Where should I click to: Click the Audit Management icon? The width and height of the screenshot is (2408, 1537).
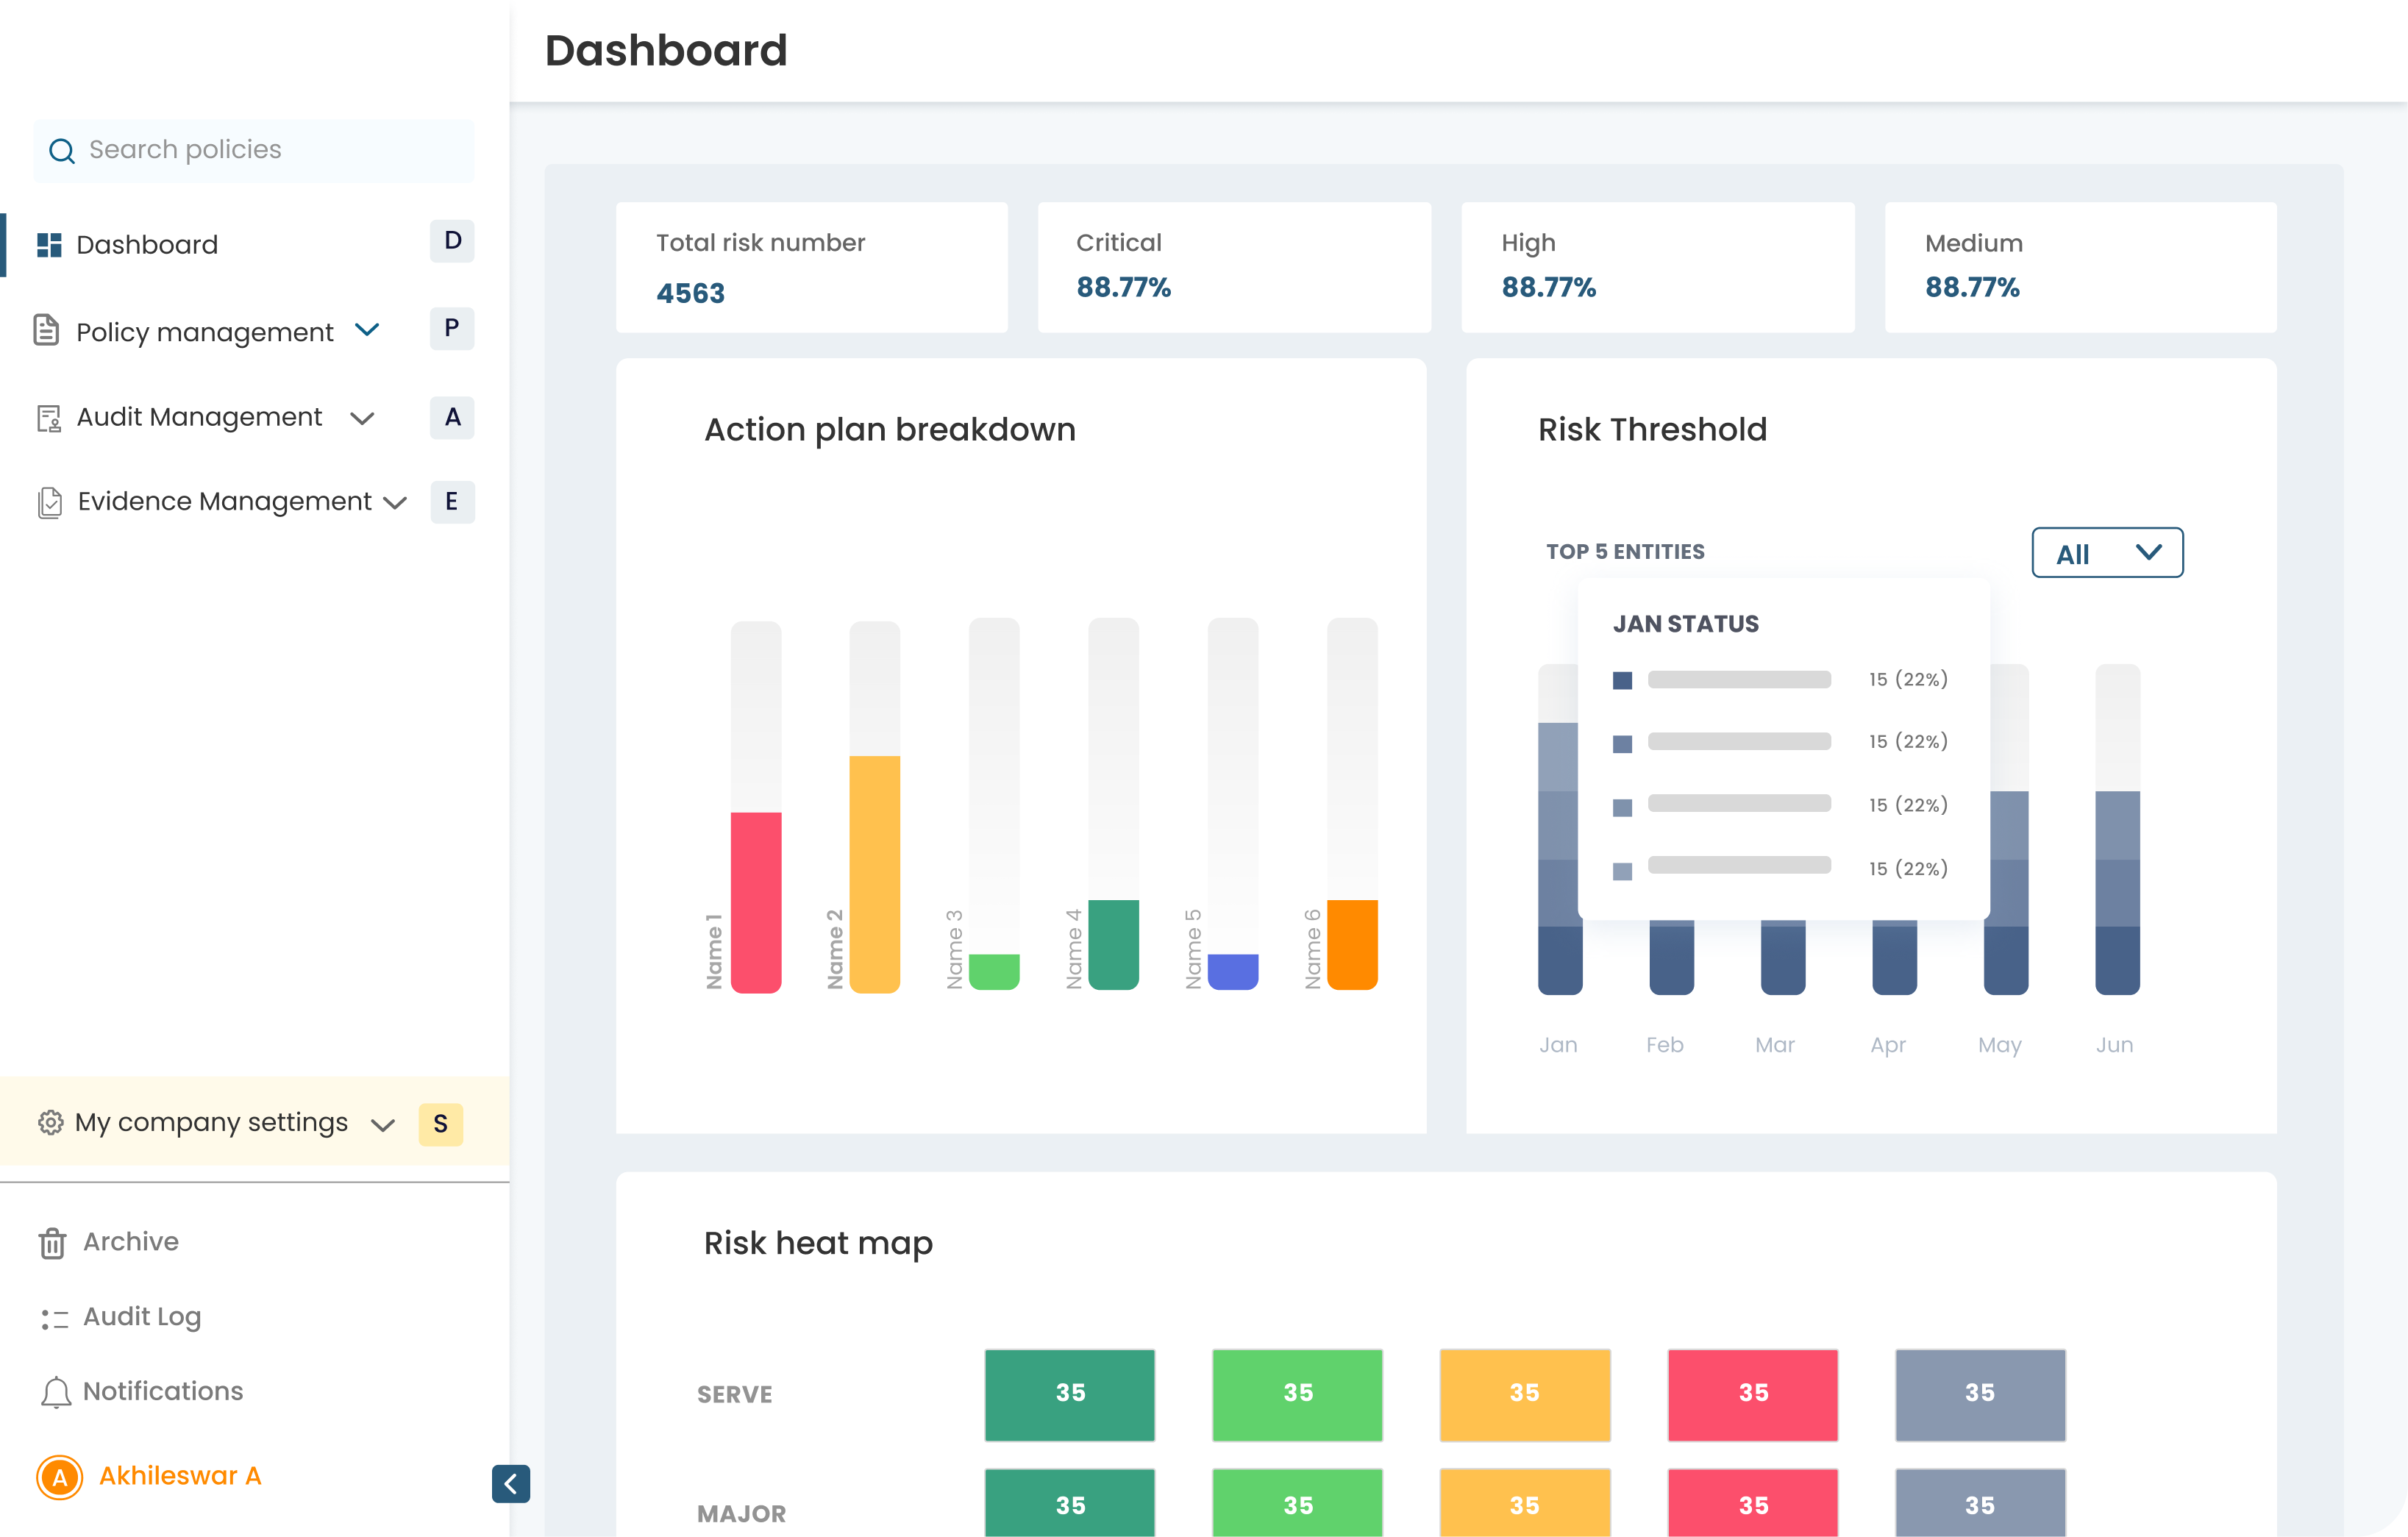click(49, 418)
